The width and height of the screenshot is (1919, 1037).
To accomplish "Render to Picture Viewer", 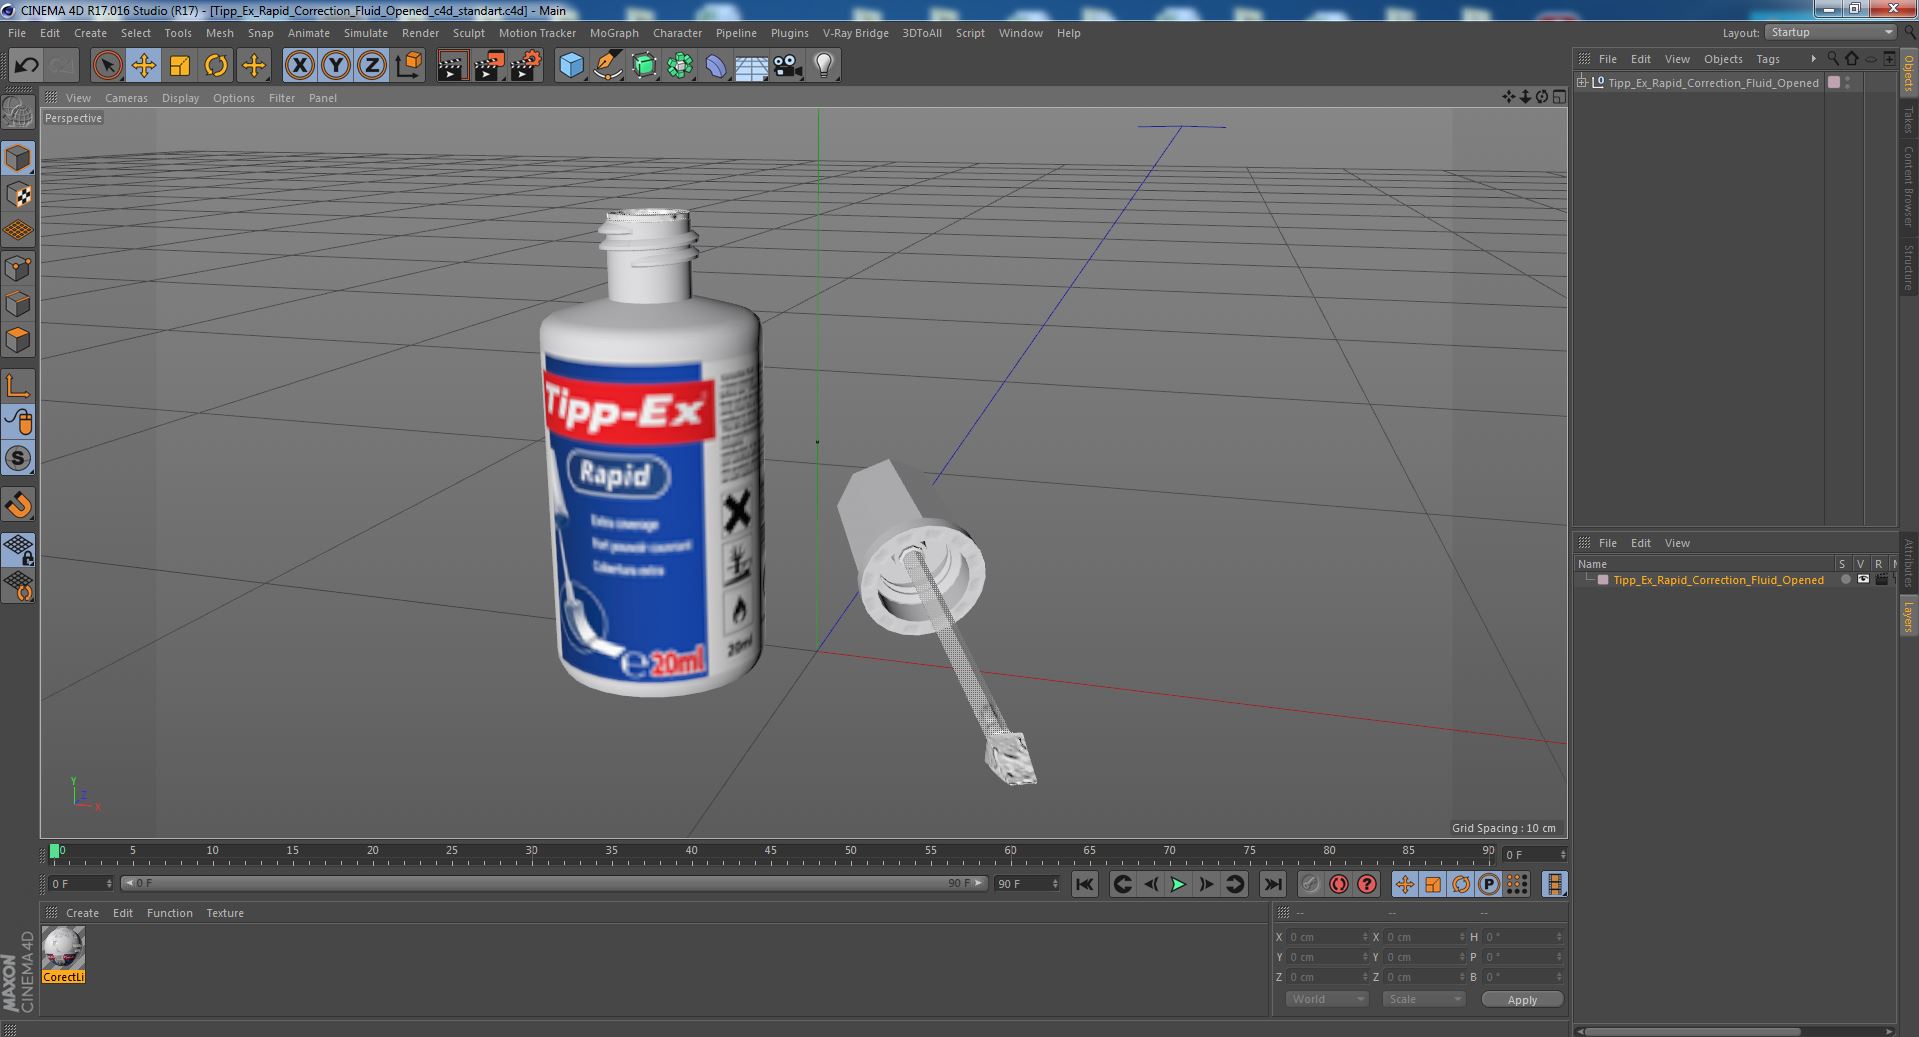I will [x=489, y=66].
